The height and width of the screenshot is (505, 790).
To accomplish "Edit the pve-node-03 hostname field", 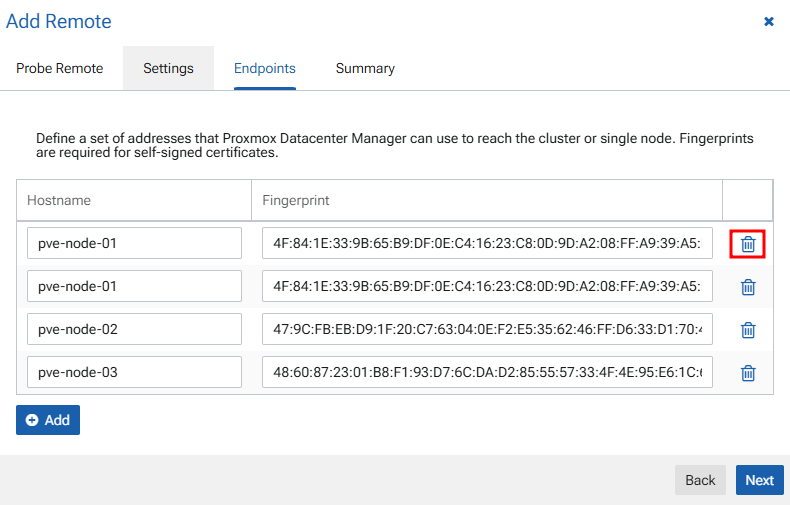I will [135, 372].
